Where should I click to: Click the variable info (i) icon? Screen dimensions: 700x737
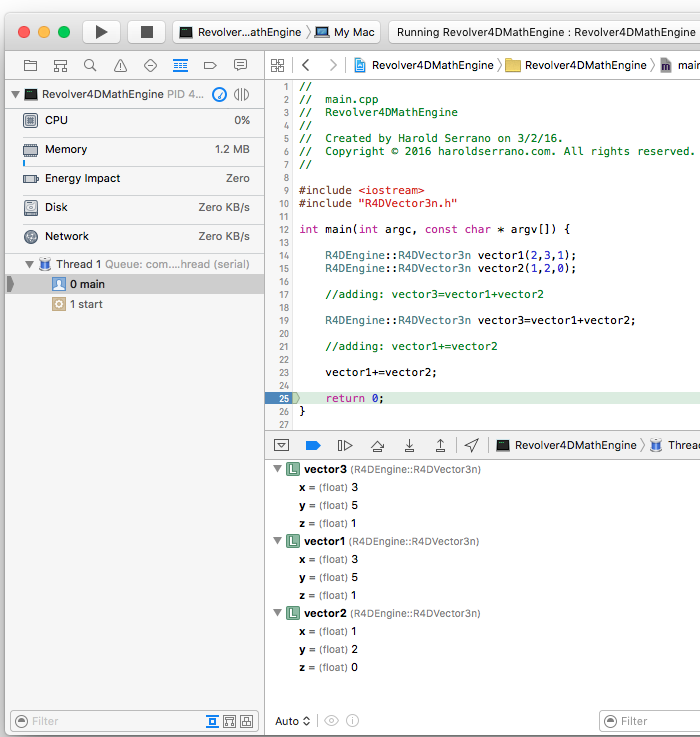353,721
